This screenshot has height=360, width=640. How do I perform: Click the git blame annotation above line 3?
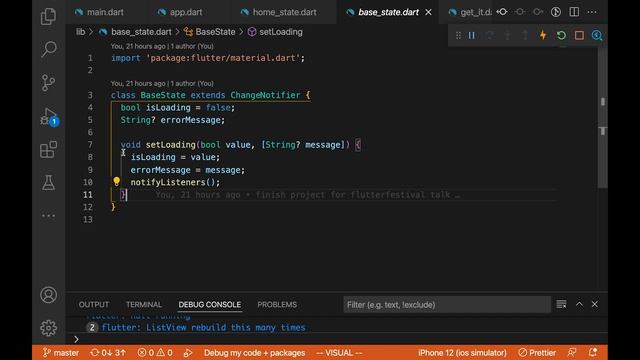coord(162,83)
